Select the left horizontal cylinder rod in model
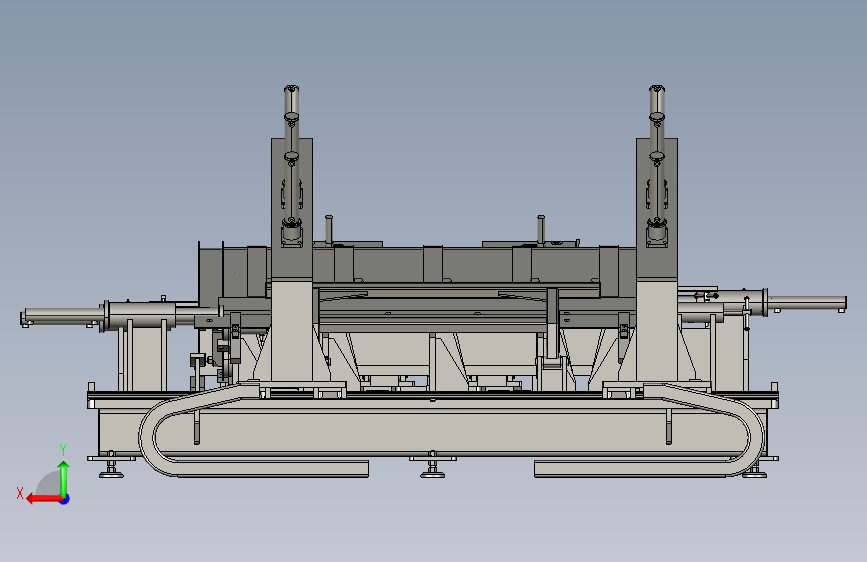The image size is (867, 562). pyautogui.click(x=62, y=315)
